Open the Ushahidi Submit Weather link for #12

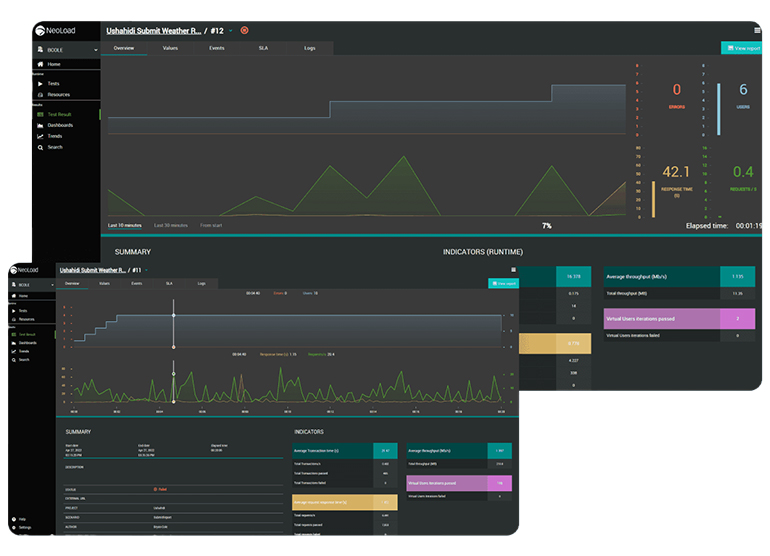tap(150, 30)
